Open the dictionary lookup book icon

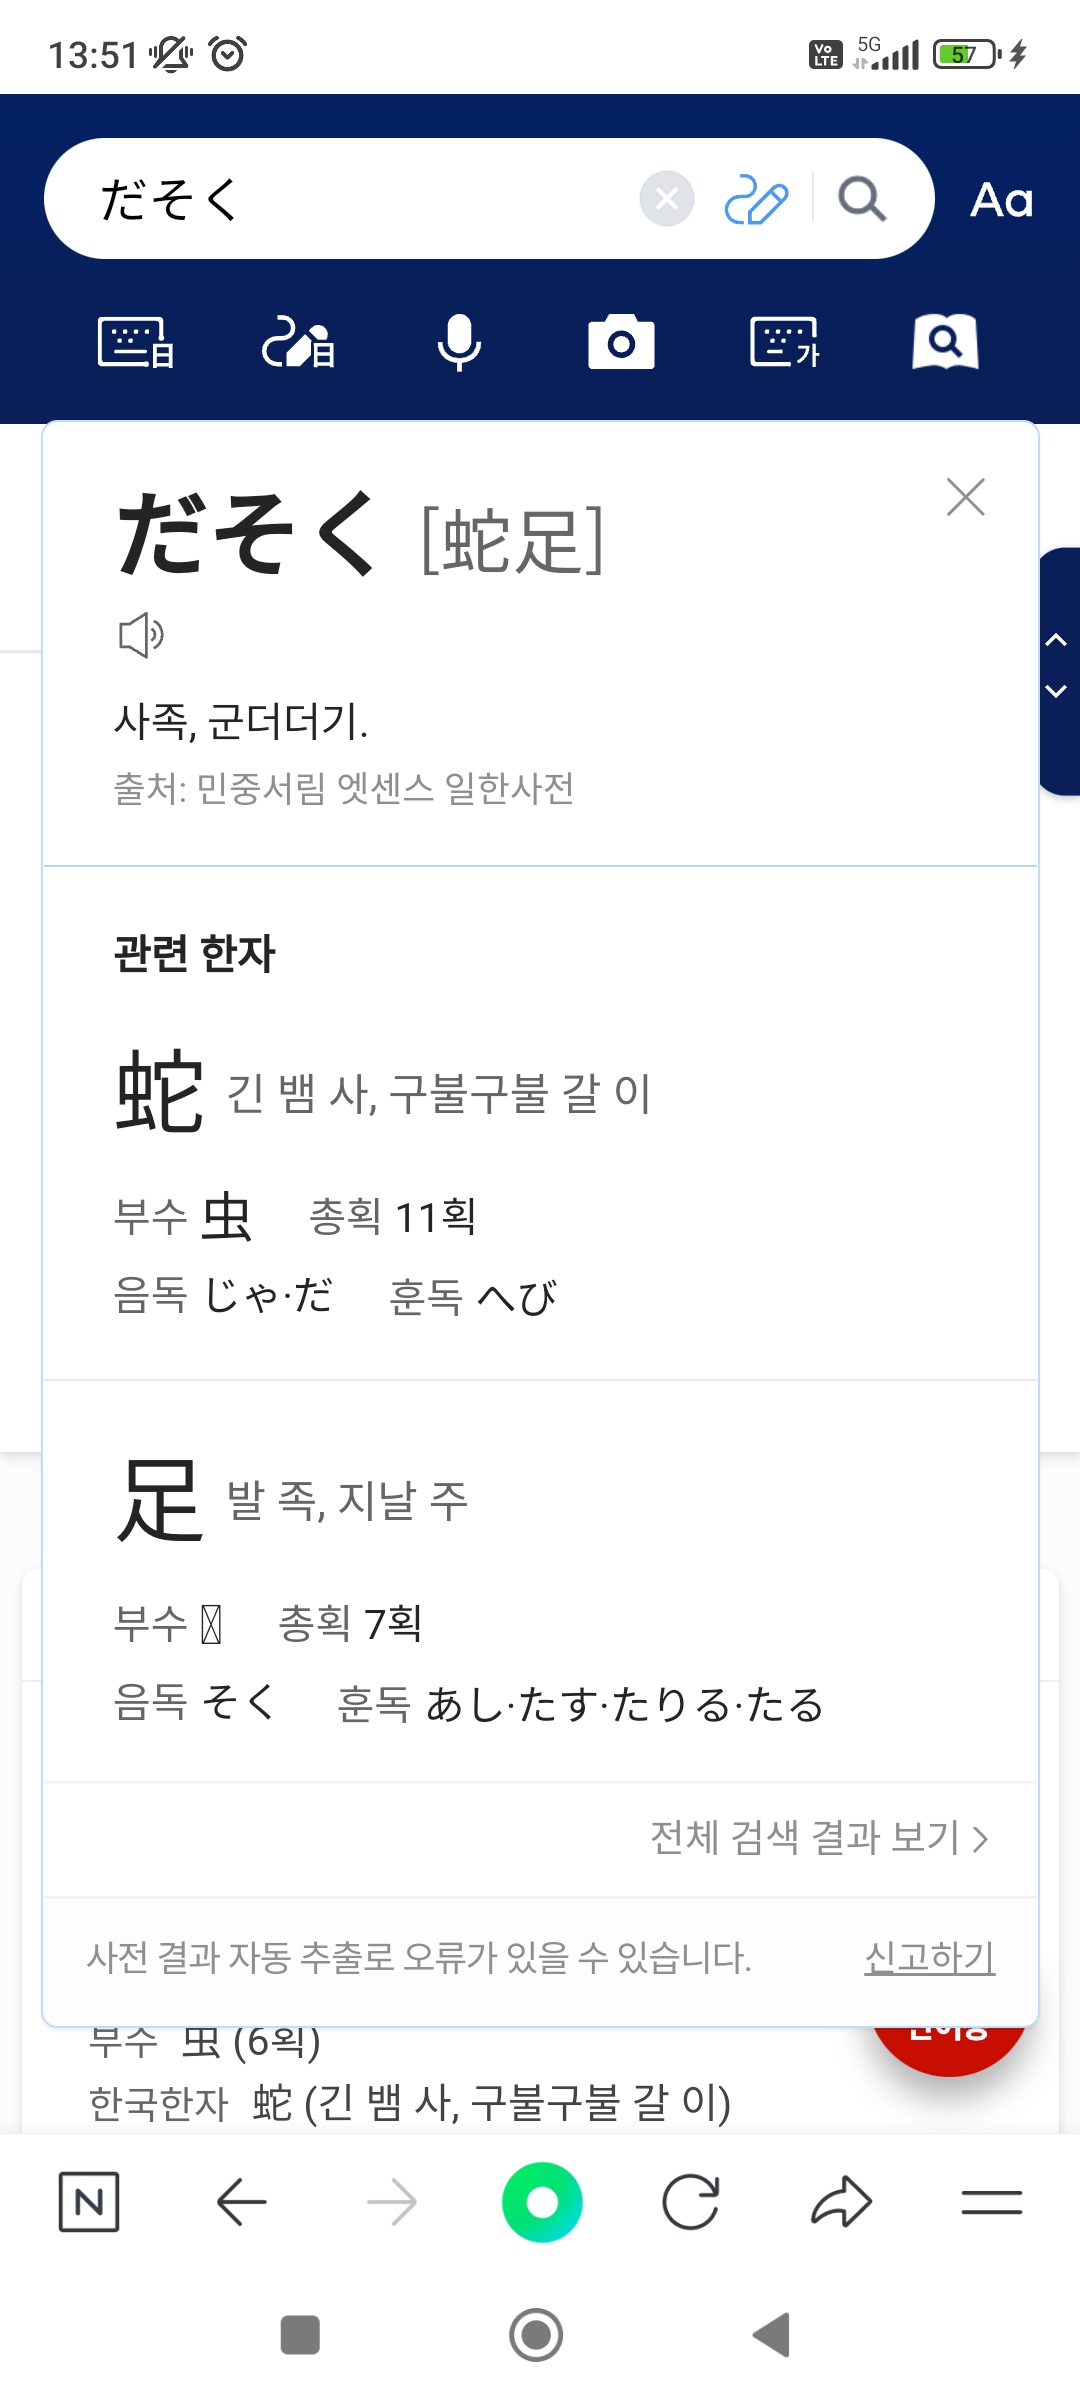pos(945,343)
